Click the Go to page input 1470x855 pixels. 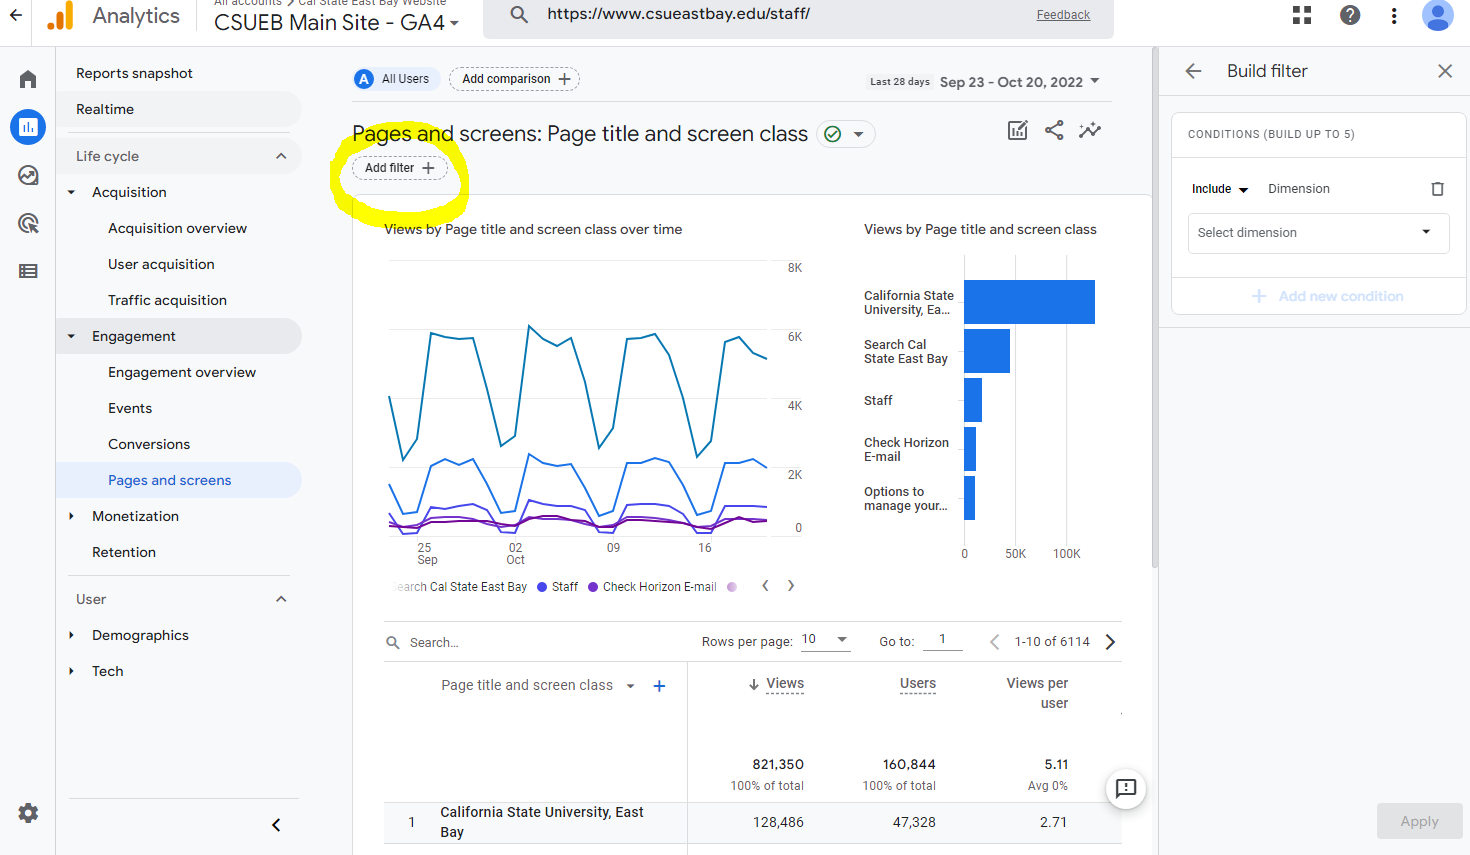coord(942,640)
